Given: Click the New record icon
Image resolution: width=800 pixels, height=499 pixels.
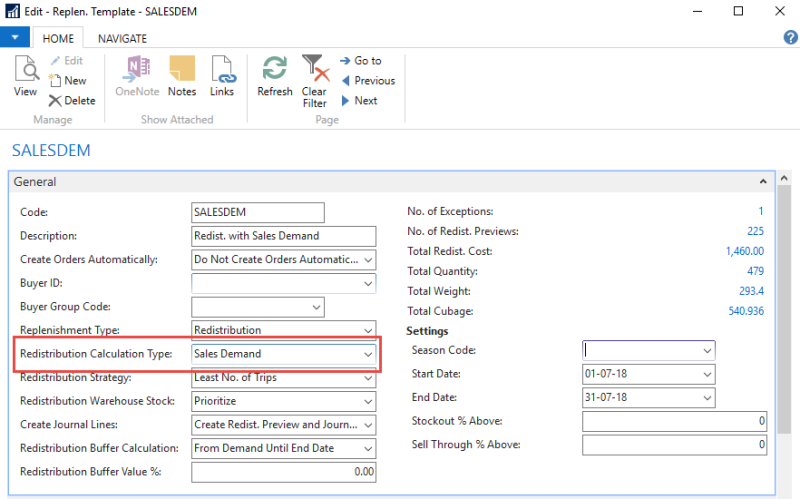Looking at the screenshot, I should tap(67, 80).
